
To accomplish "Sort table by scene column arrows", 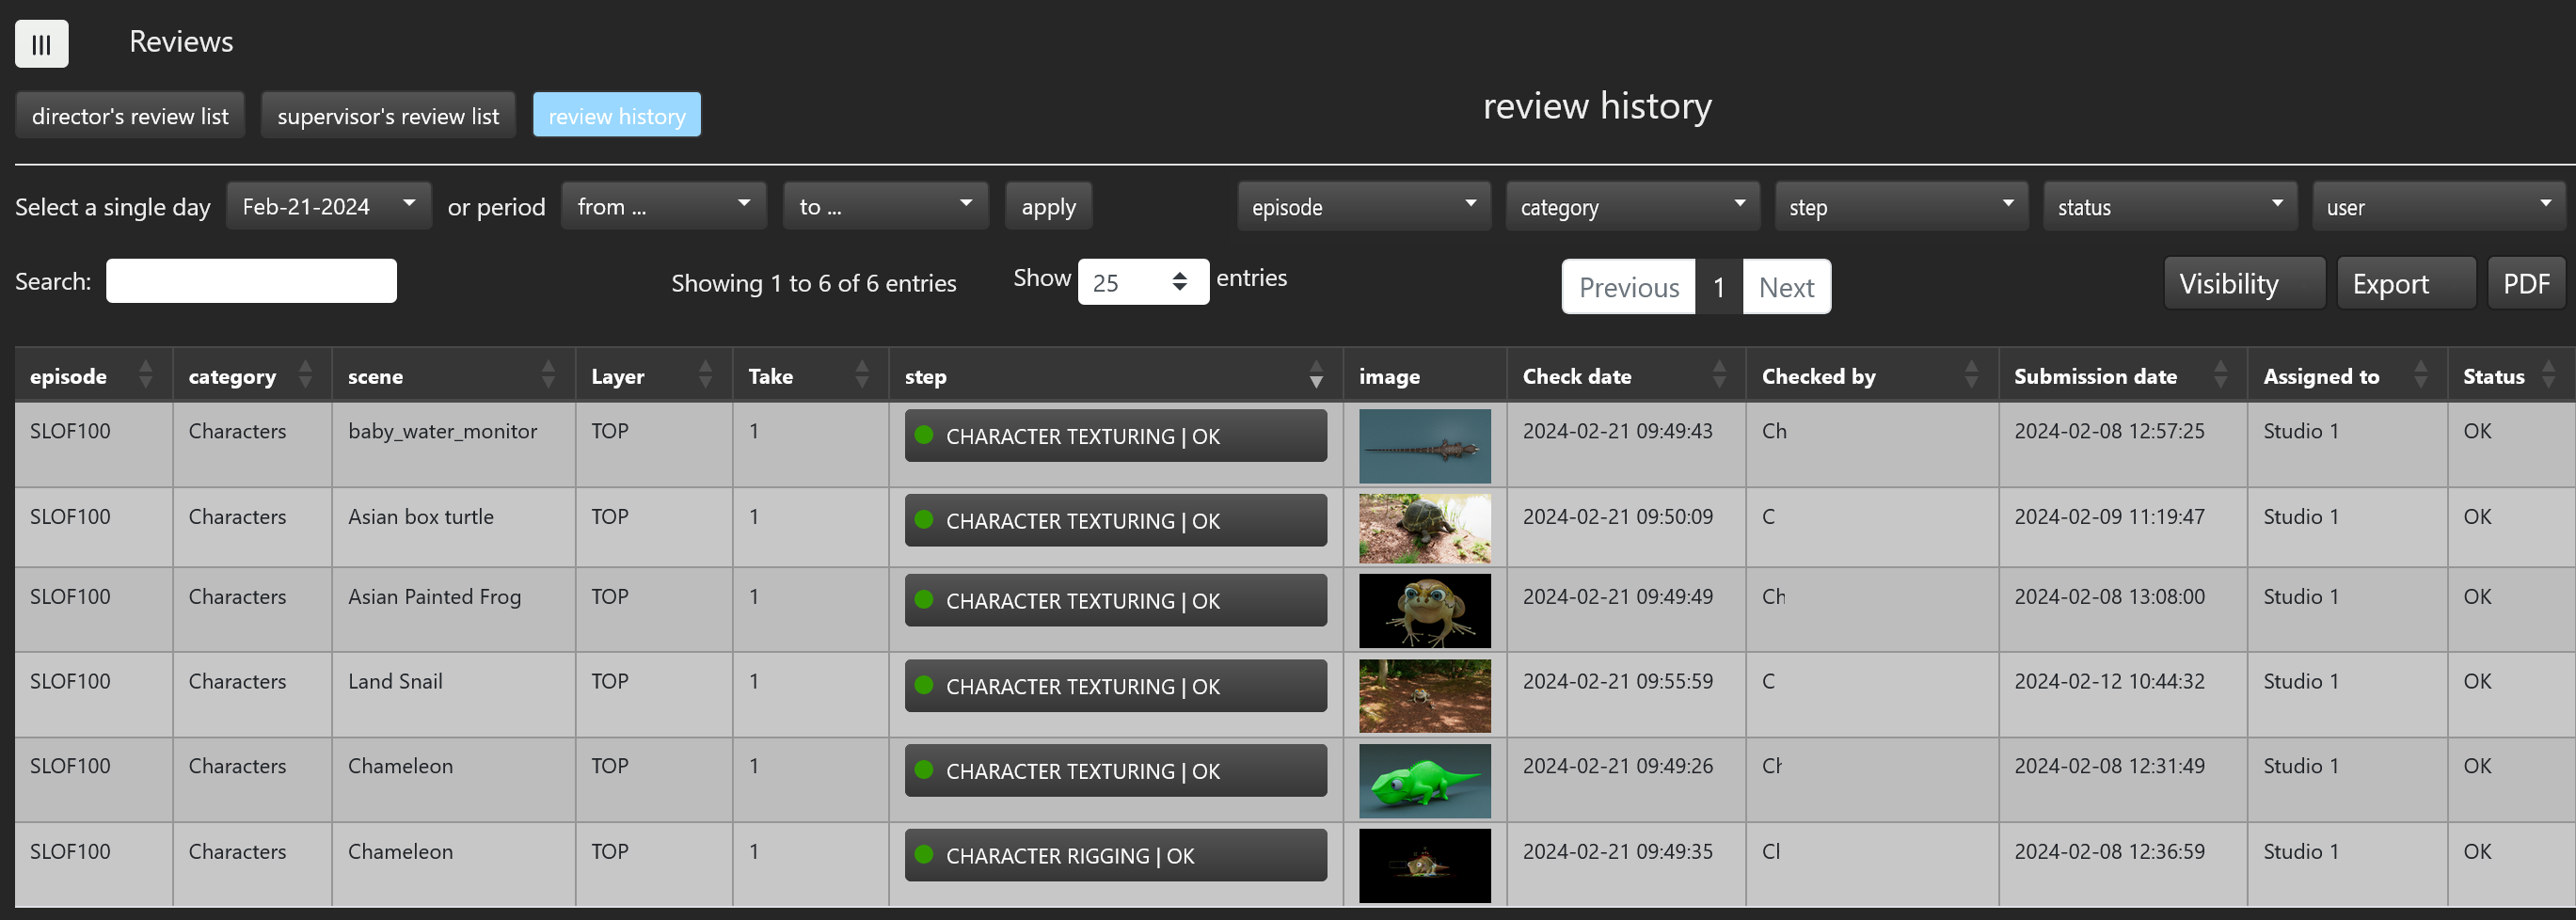I will 547,375.
